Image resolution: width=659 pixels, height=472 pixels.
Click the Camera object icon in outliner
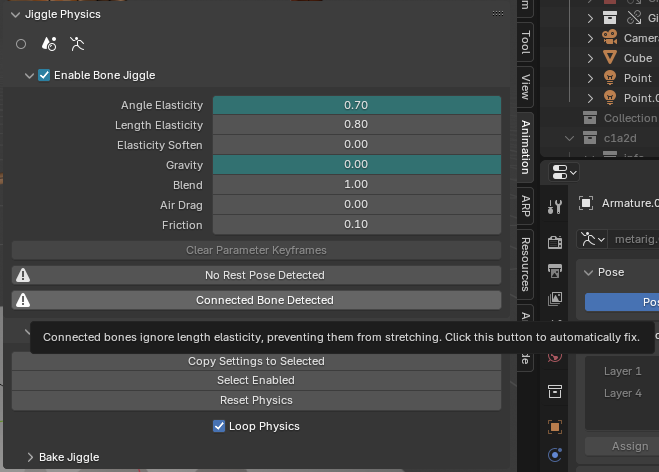(x=610, y=37)
